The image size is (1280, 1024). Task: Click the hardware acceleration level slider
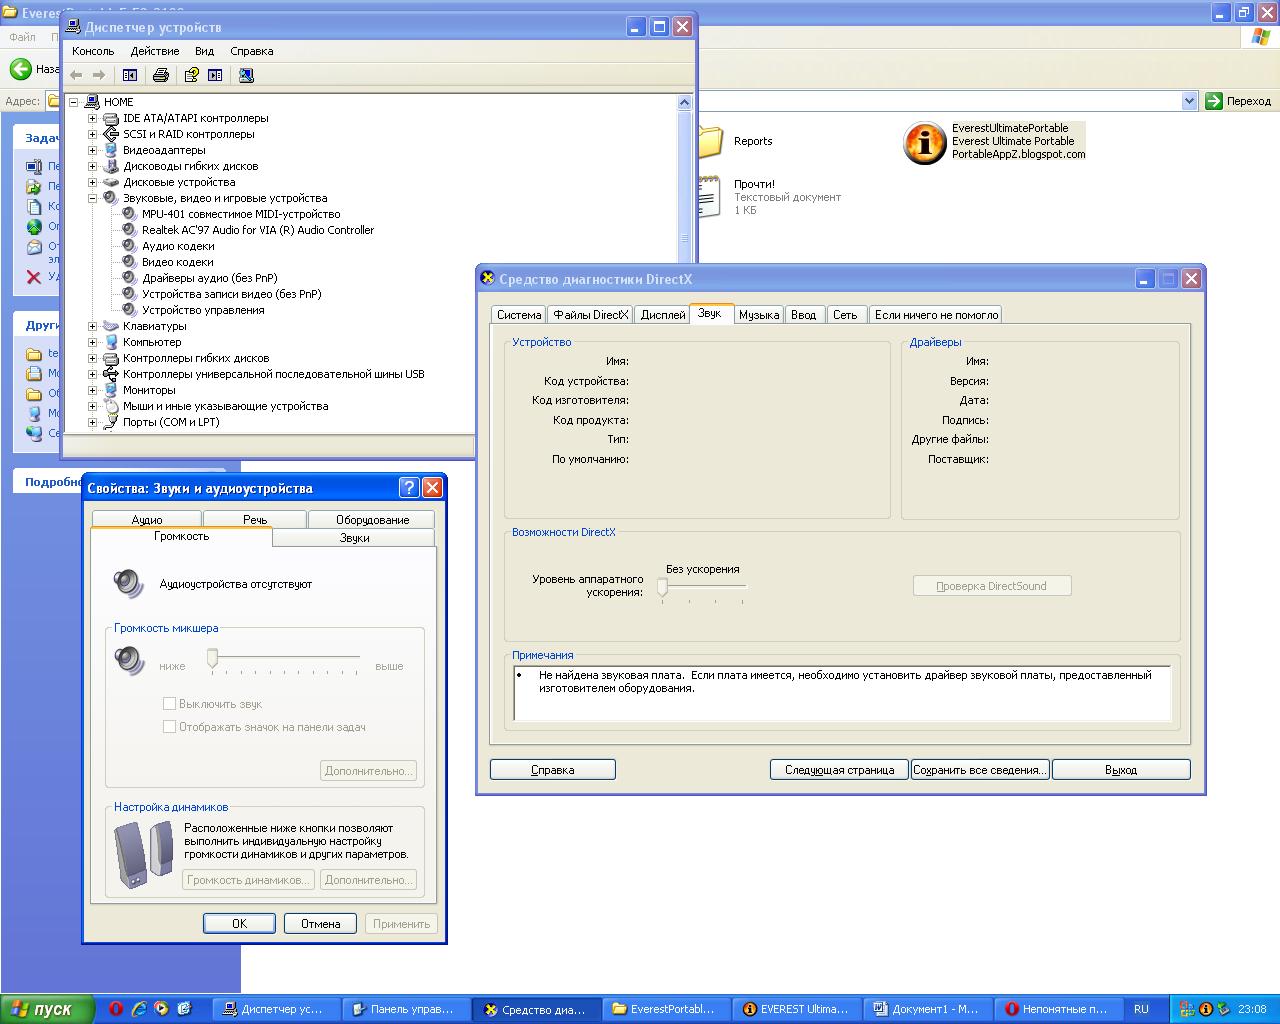point(662,588)
